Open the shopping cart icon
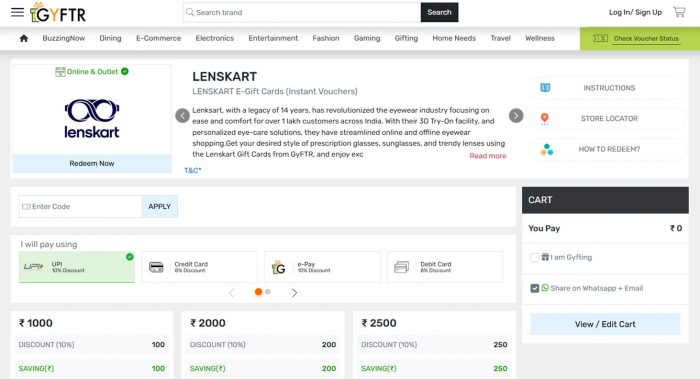 pyautogui.click(x=679, y=12)
